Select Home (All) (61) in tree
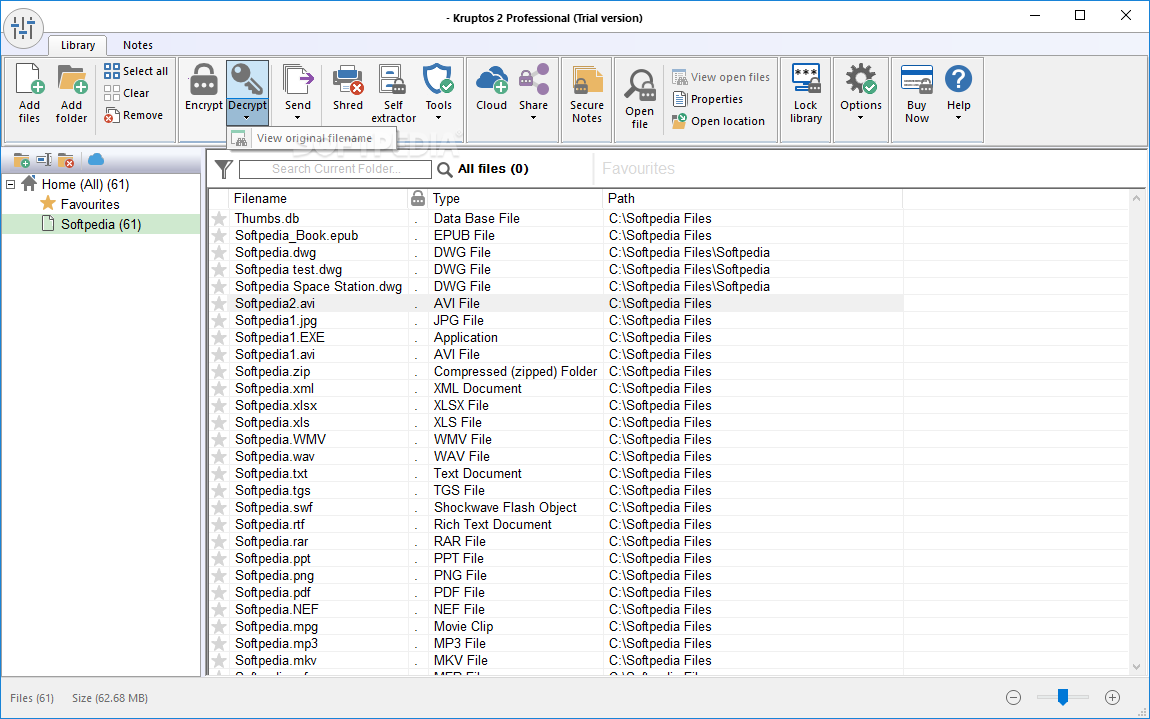 tap(85, 184)
